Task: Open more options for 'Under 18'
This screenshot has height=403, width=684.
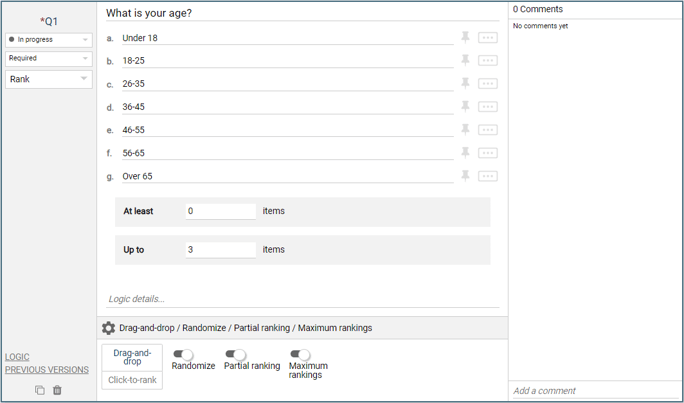Action: (488, 38)
